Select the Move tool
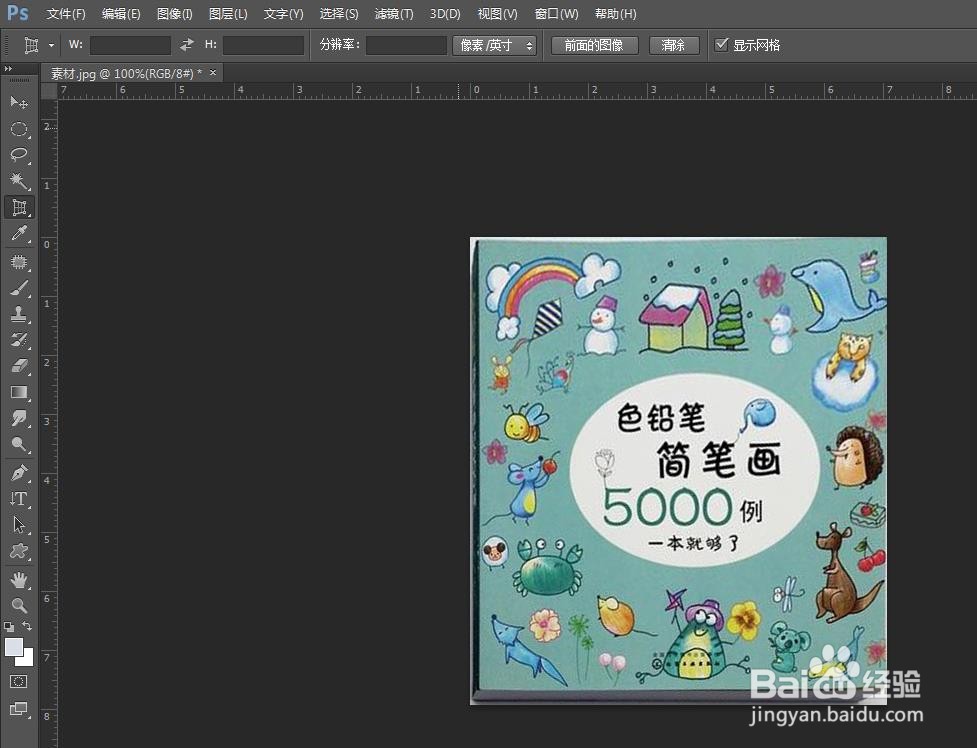977x748 pixels. tap(18, 101)
